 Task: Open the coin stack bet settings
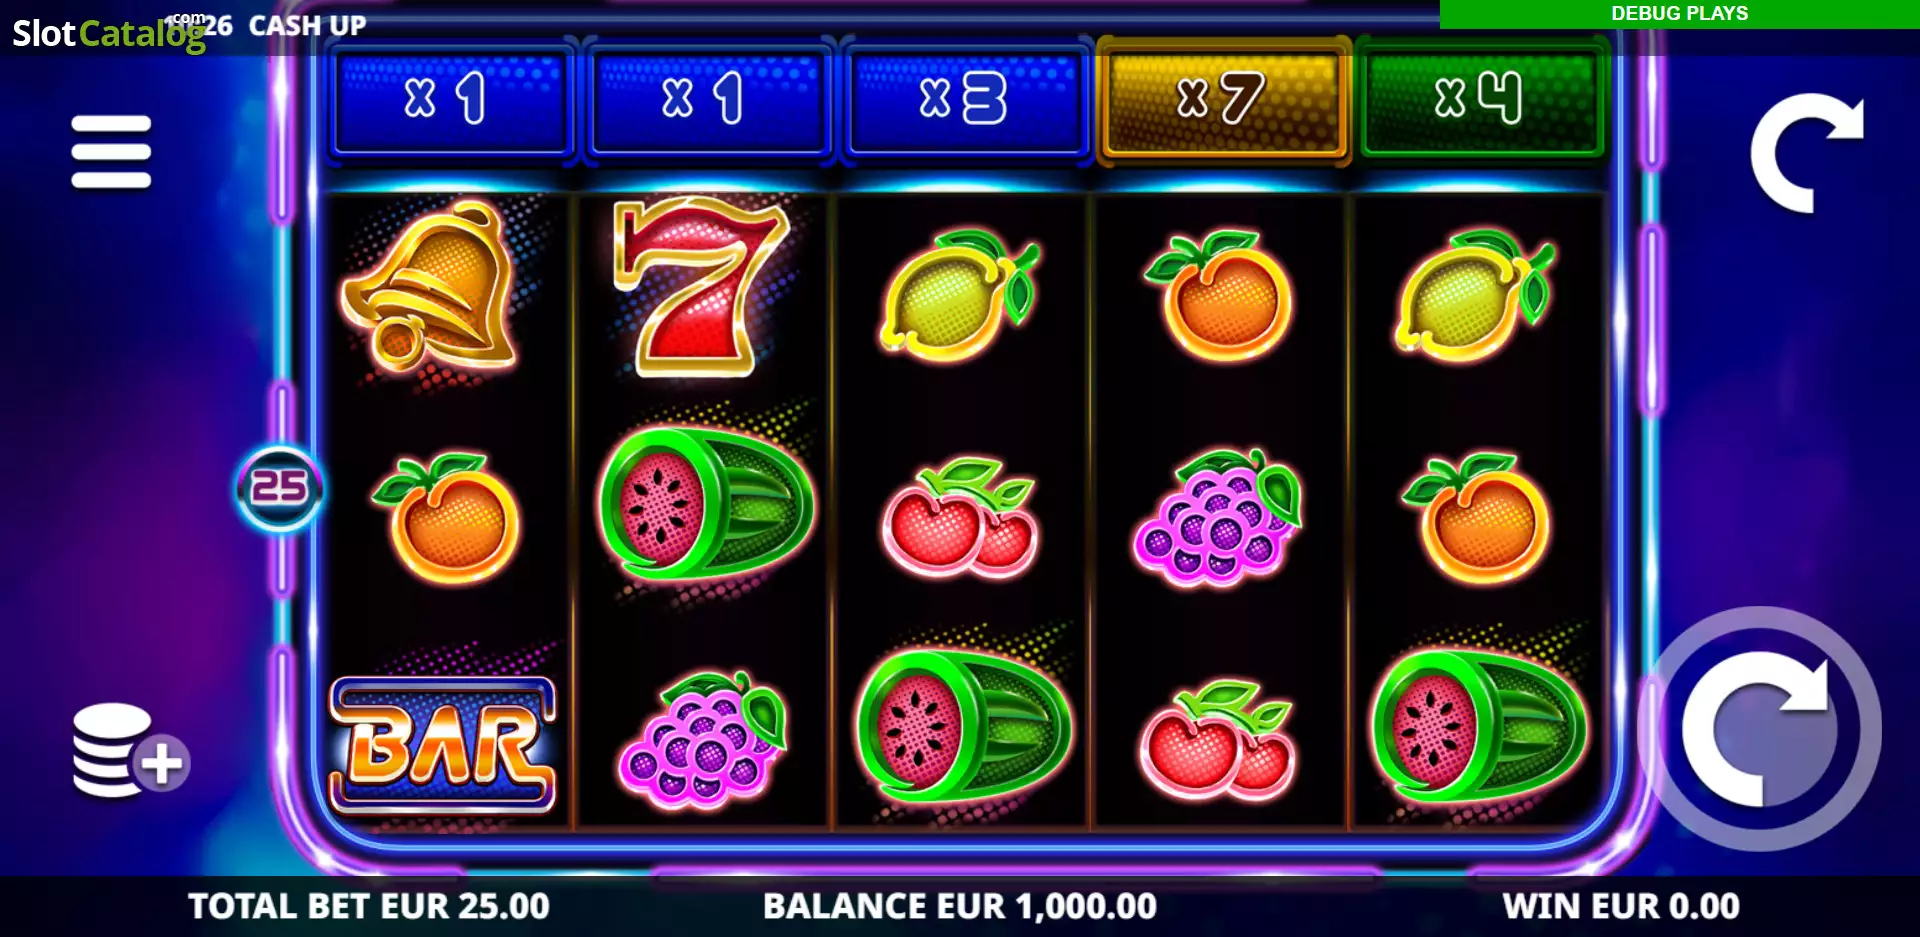coord(129,752)
